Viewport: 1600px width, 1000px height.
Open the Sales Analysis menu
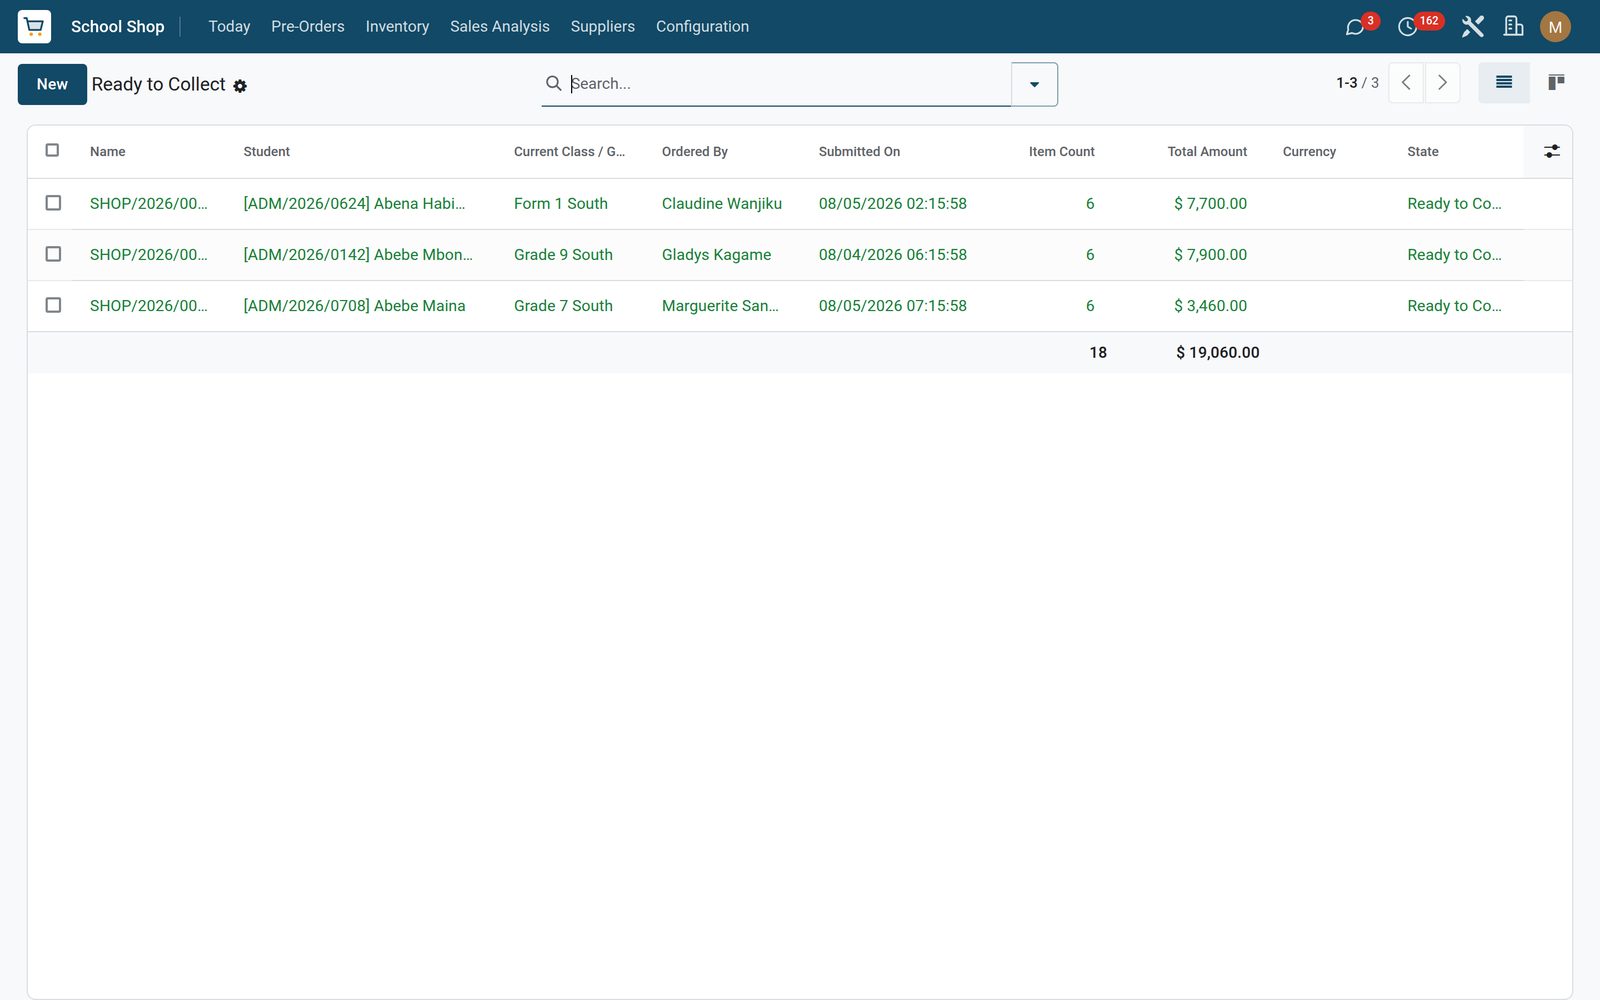click(x=500, y=27)
